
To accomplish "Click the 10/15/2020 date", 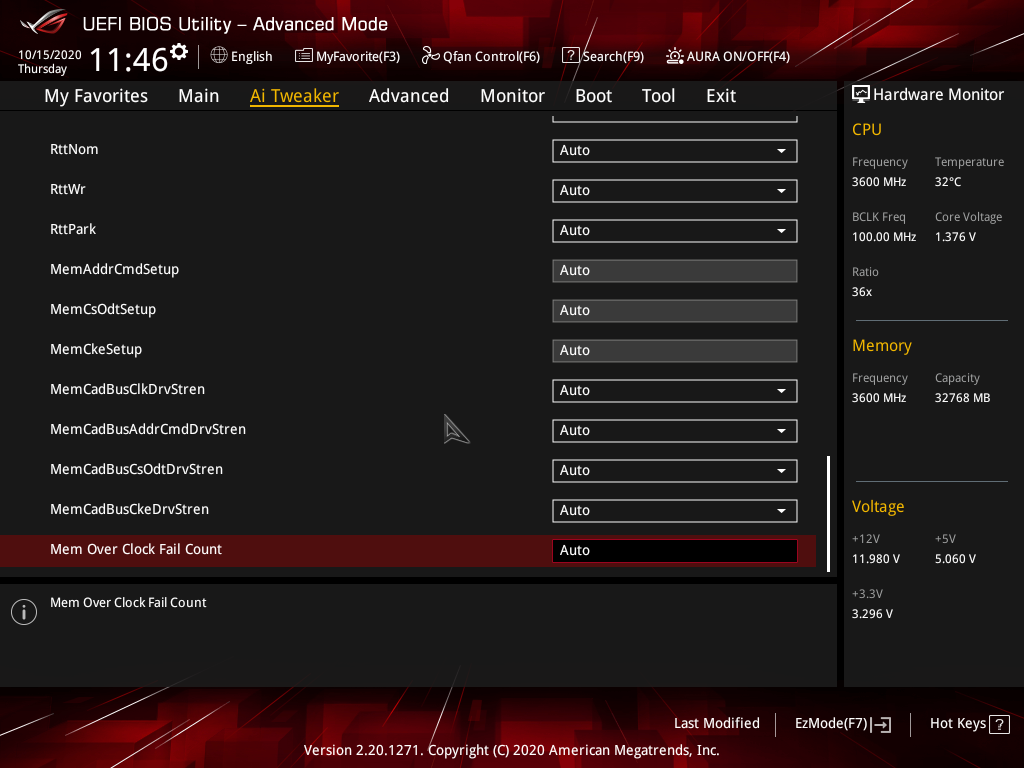I will [50, 55].
